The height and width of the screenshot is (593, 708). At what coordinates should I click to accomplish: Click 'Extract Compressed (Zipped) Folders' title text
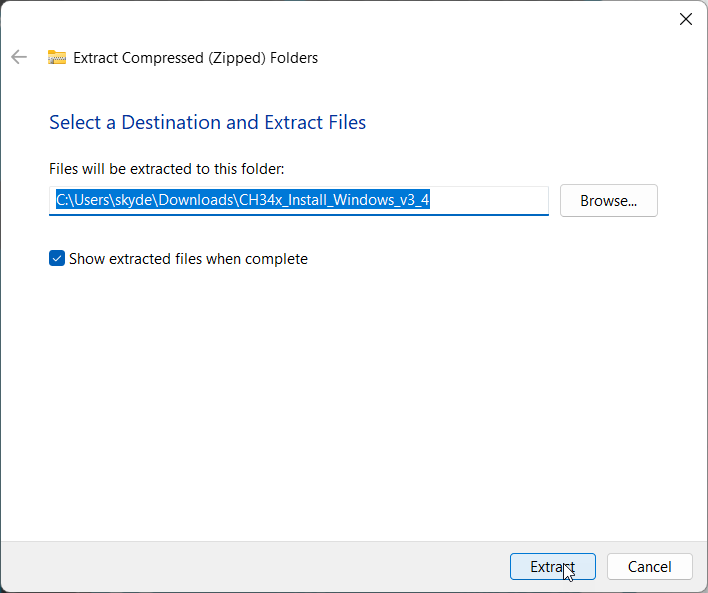point(196,58)
